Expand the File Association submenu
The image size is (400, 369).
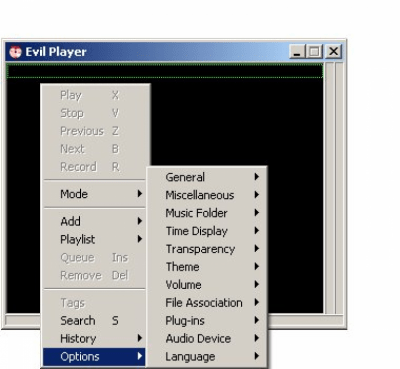(207, 303)
